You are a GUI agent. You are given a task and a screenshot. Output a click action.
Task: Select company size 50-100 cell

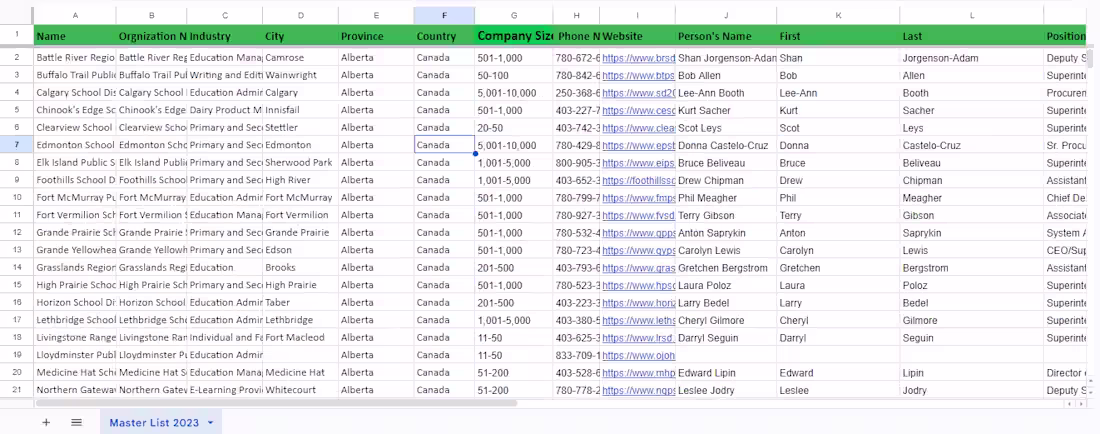514,75
